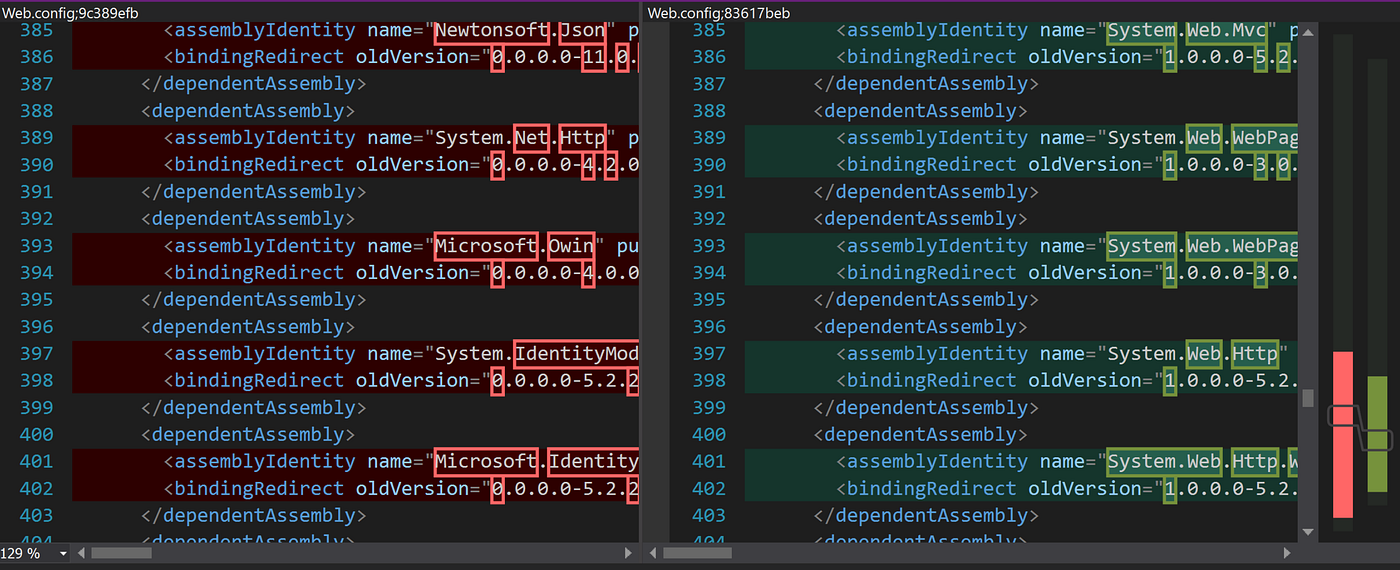This screenshot has width=1400, height=570.
Task: Click the vertical scrollbar thumb in right pane
Action: click(1308, 398)
